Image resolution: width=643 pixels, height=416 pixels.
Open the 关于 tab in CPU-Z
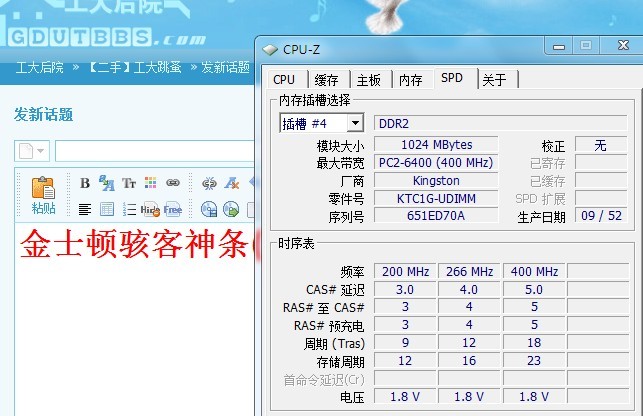click(495, 80)
